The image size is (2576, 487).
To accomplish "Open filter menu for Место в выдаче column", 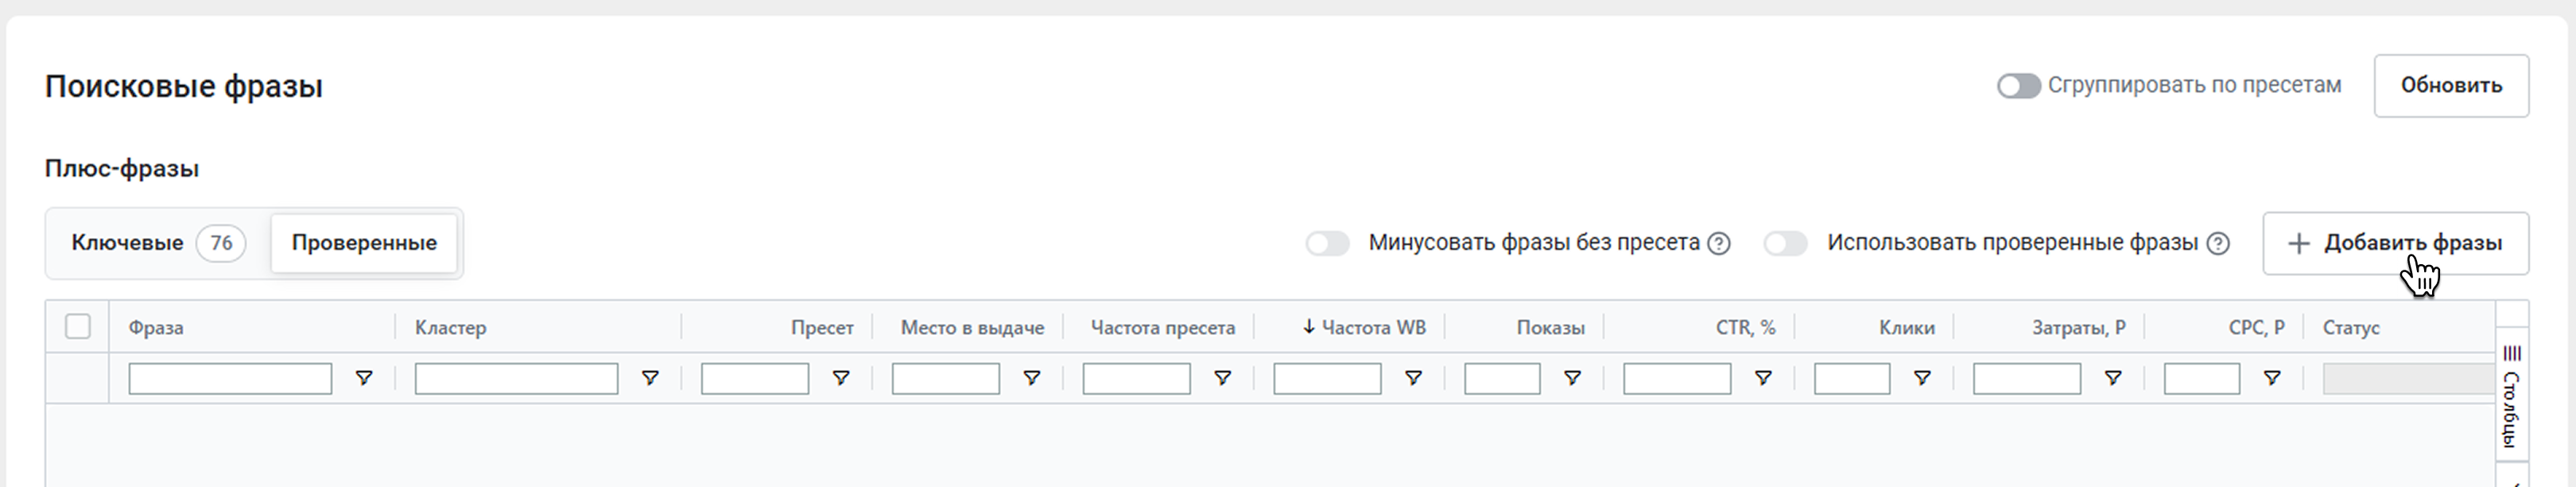I will [x=1032, y=378].
